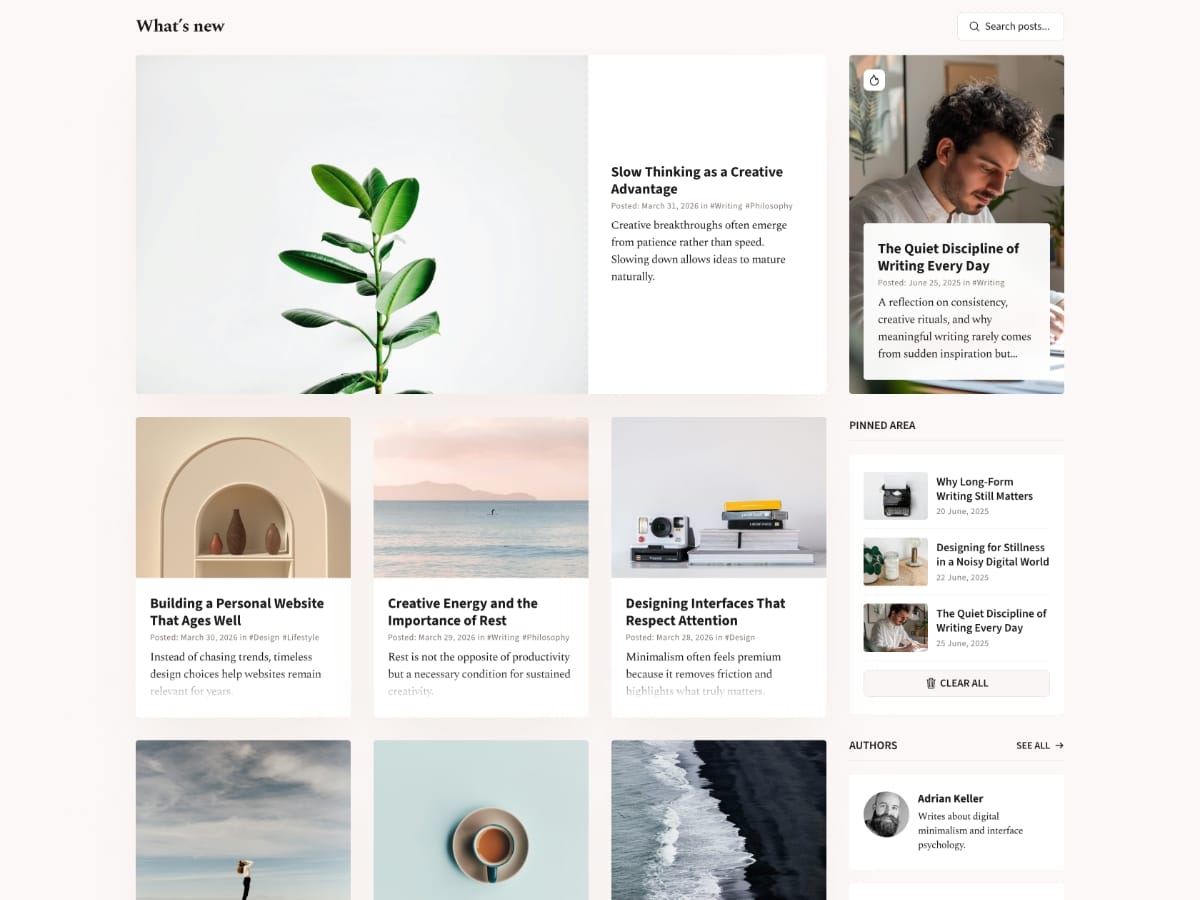1200x900 pixels.
Task: Click #Philosophy tag on Slow Thinking post
Action: pyautogui.click(x=769, y=206)
